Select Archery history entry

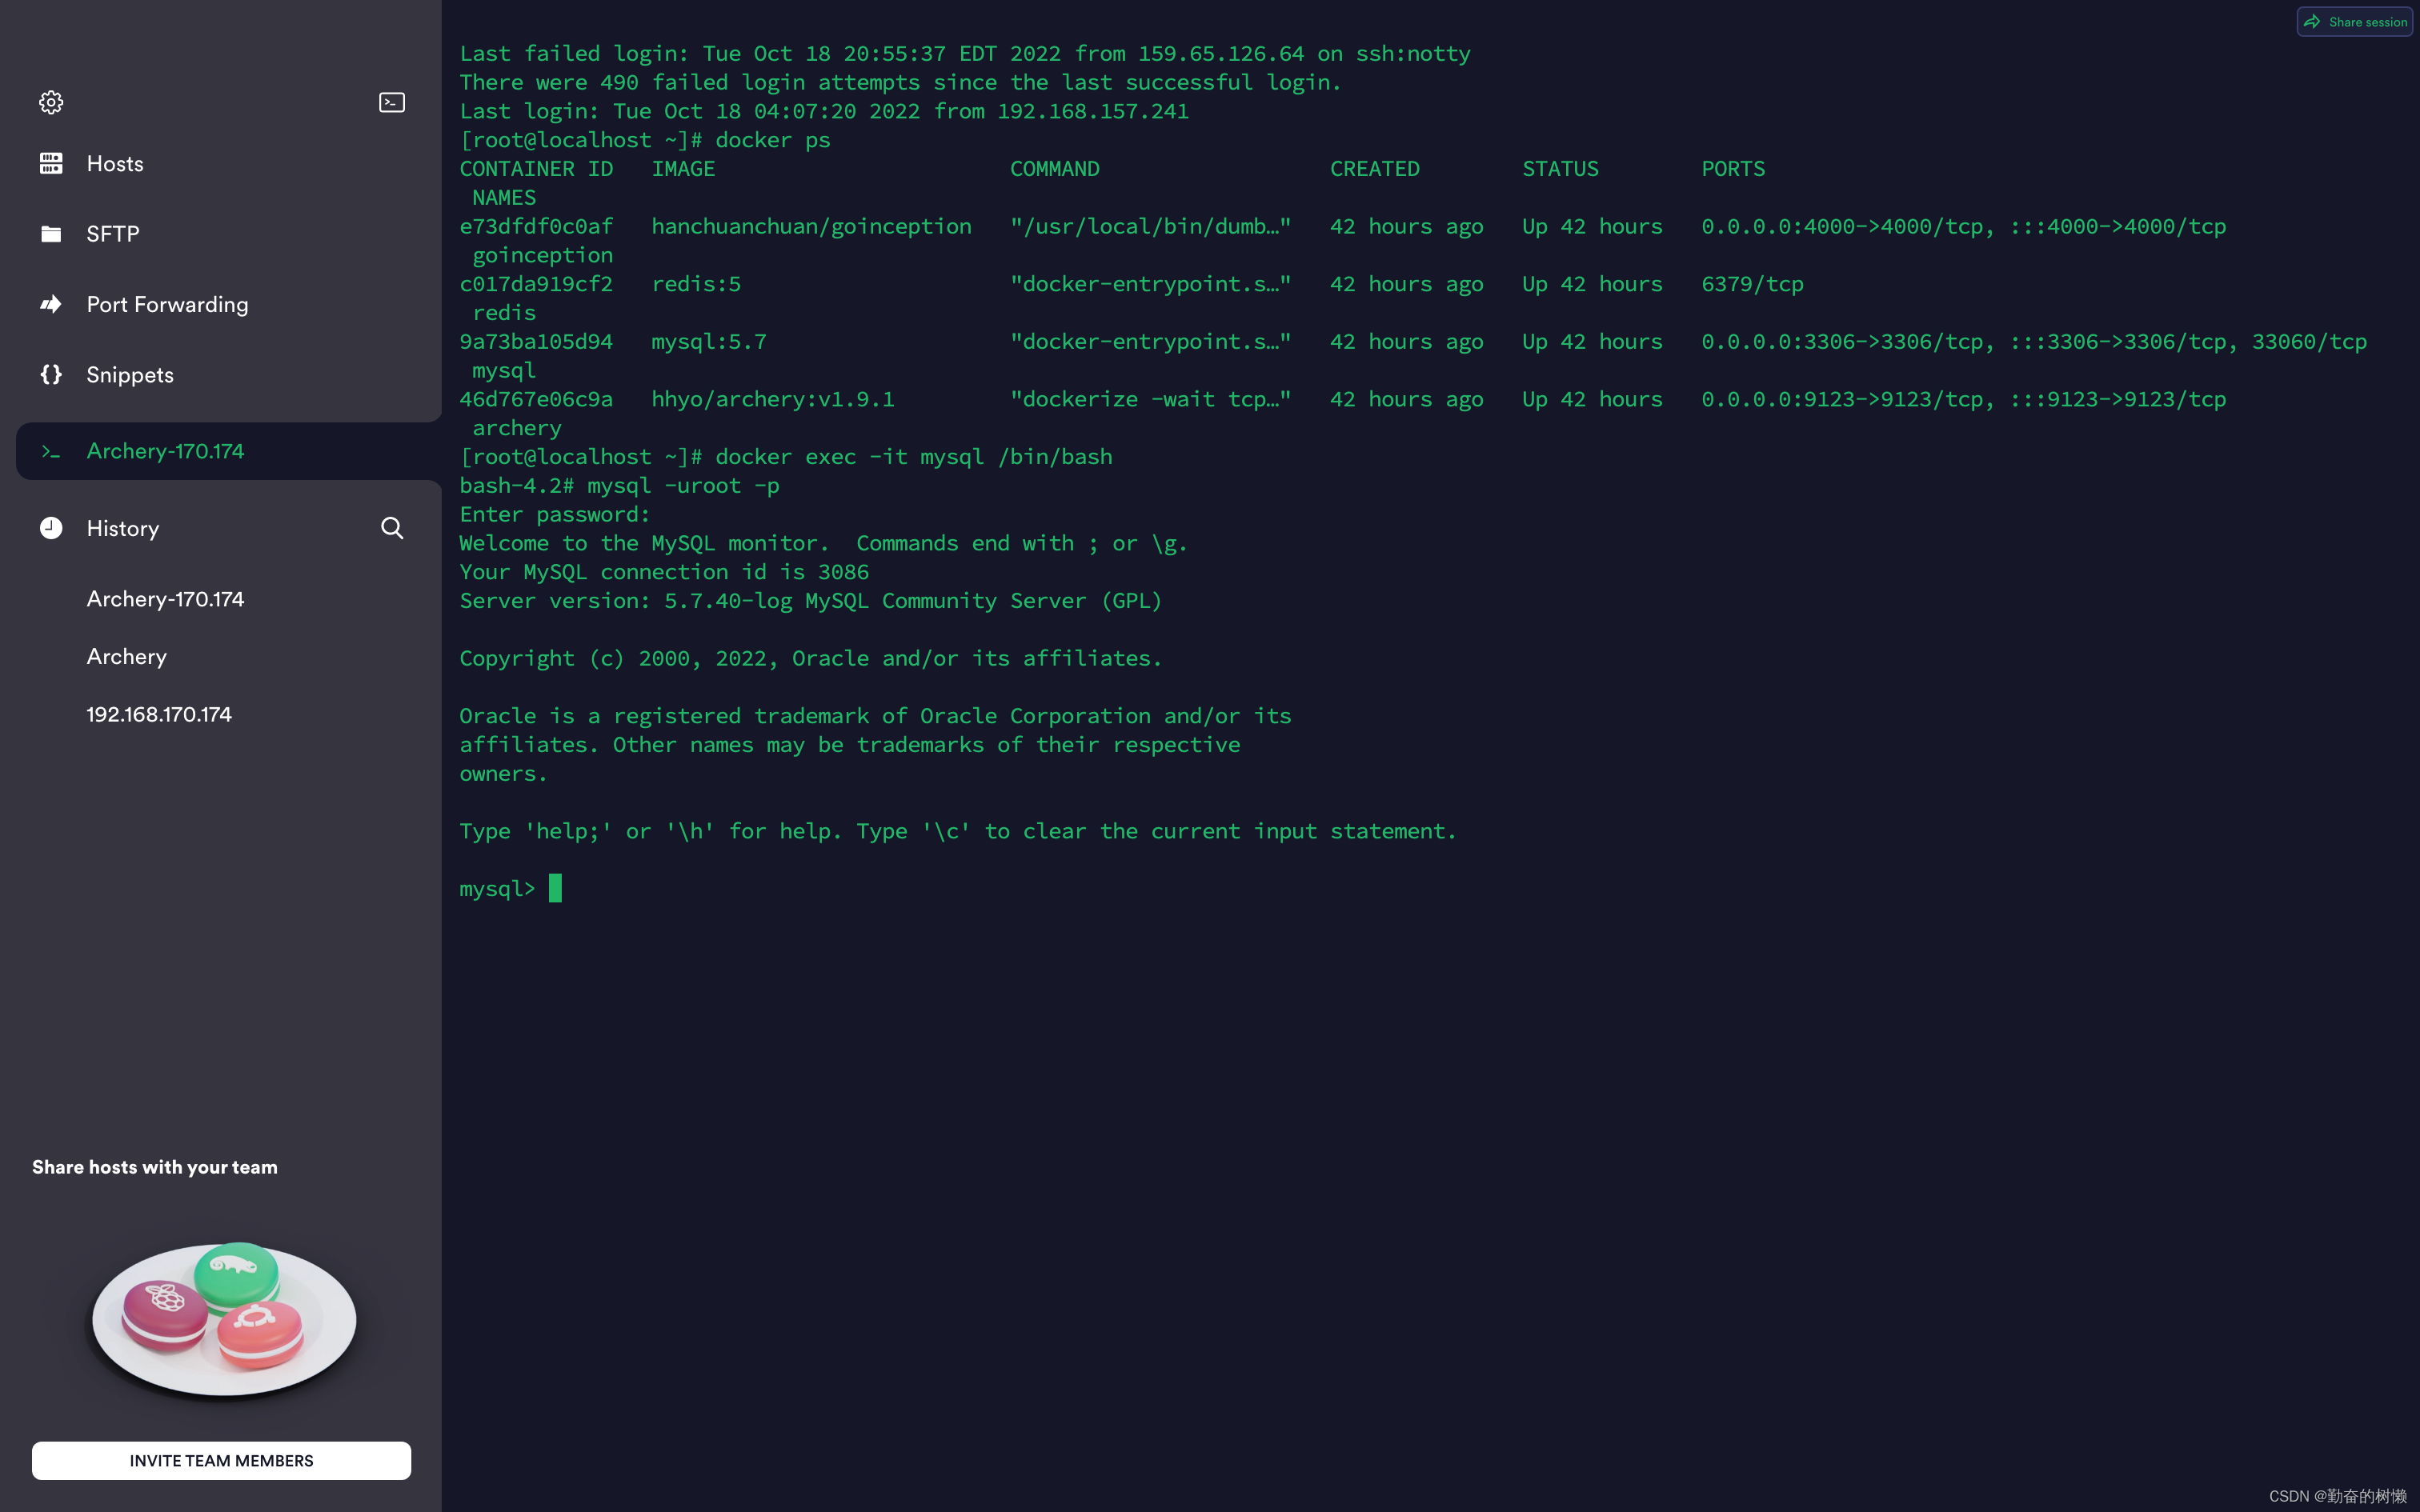tap(127, 657)
